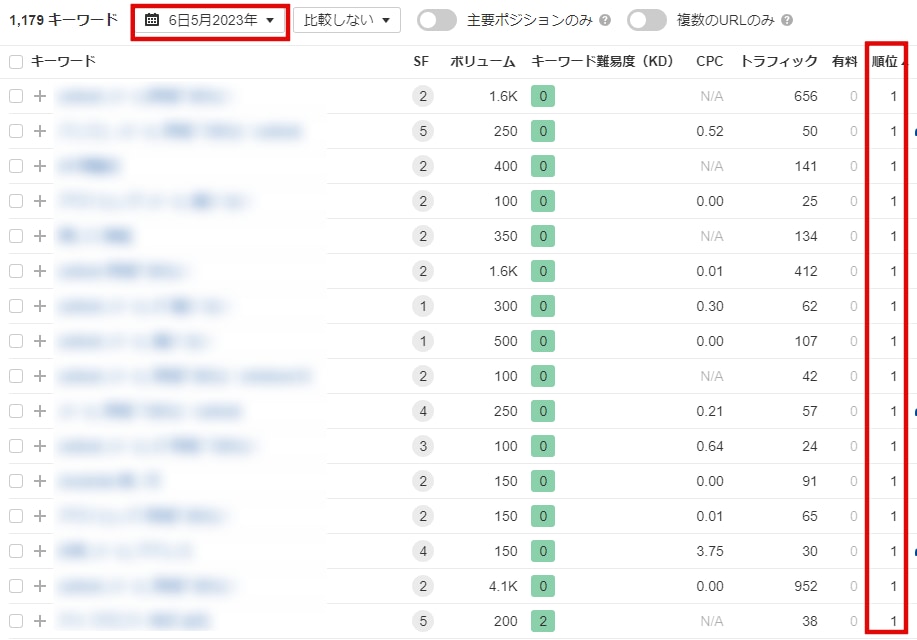This screenshot has width=917, height=640.
Task: Click the plus icon in the traffic 24 row
Action: point(40,446)
